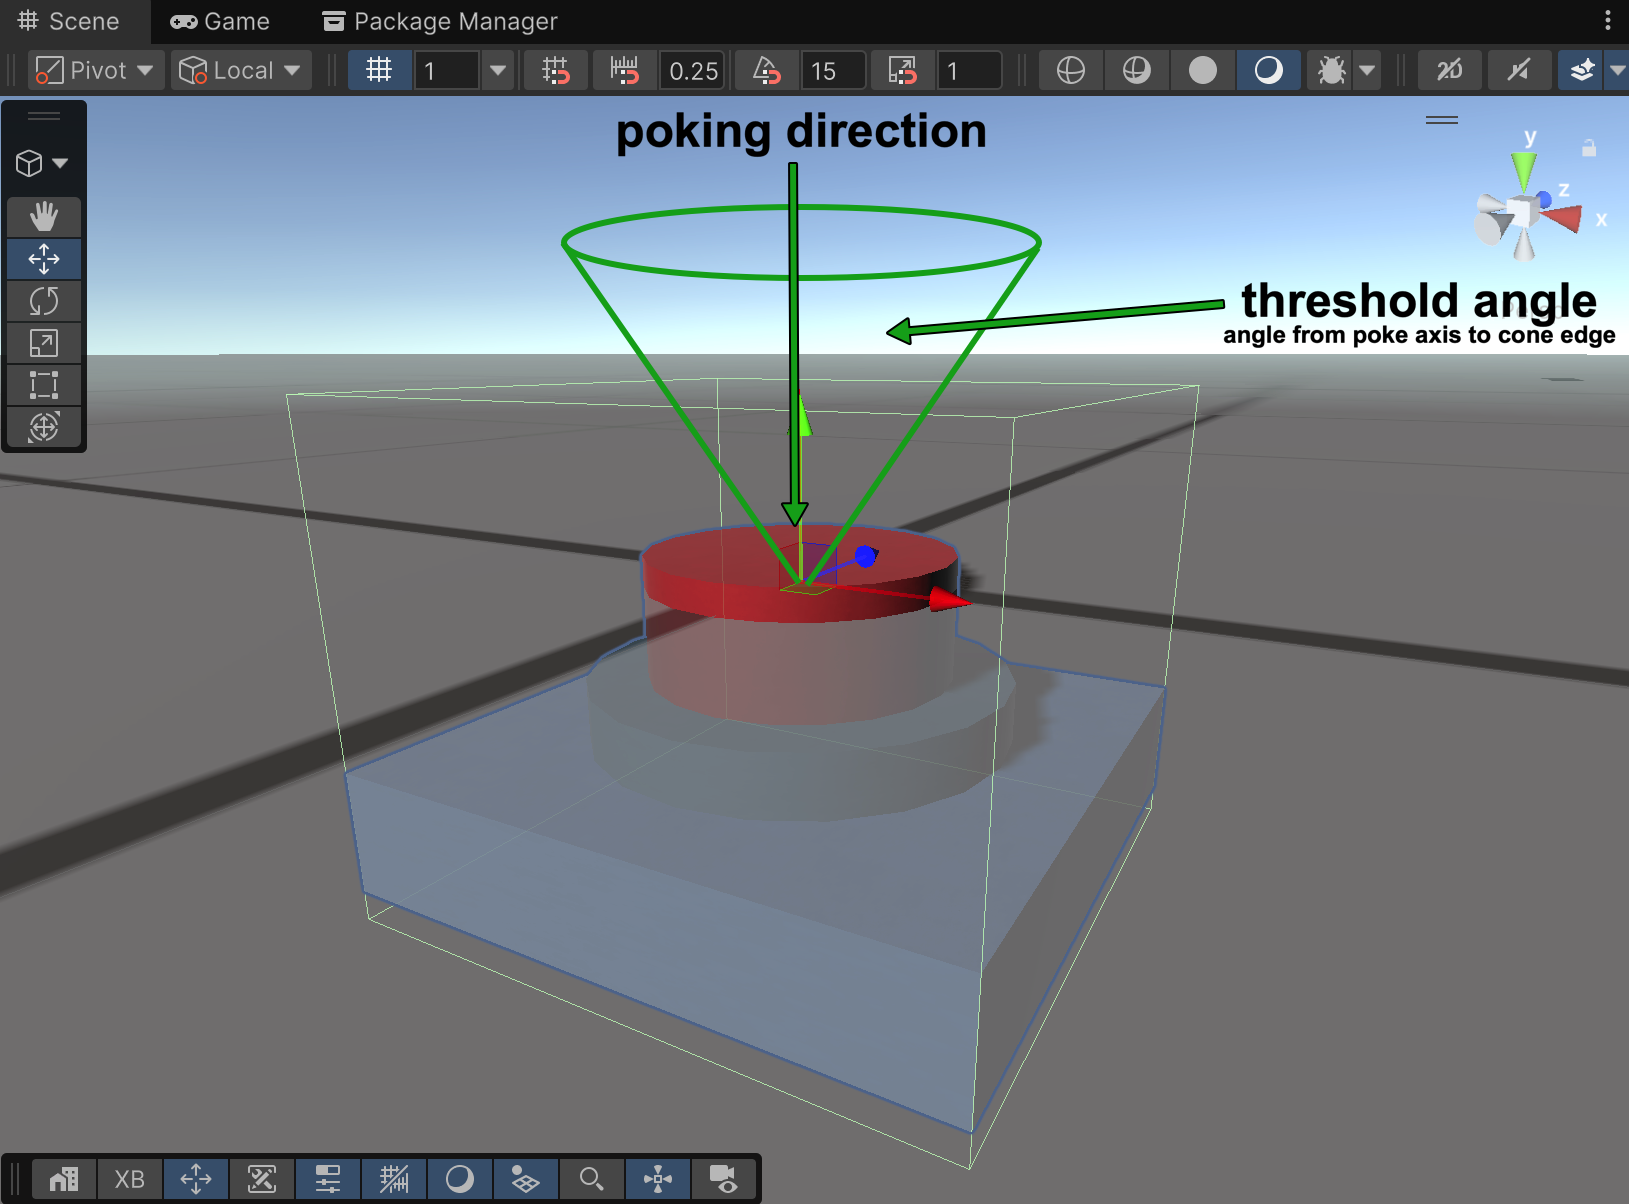The image size is (1629, 1204).
Task: Toggle grid snapping magnet icon
Action: [555, 70]
